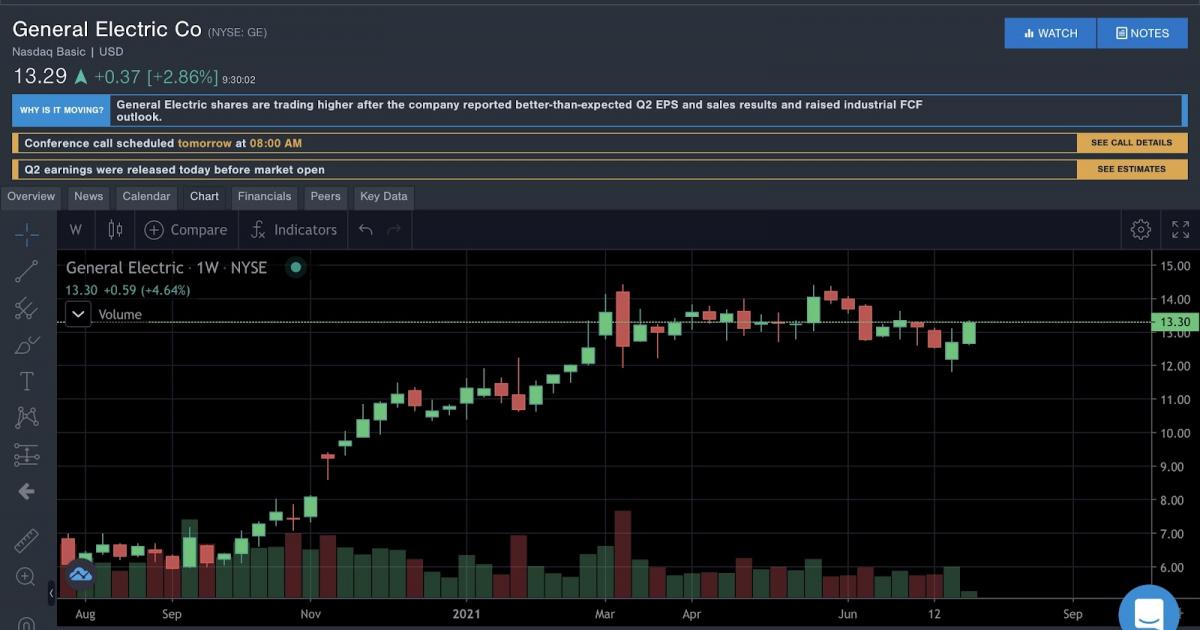This screenshot has width=1200, height=630.
Task: Select the text annotation tool
Action: tap(27, 381)
